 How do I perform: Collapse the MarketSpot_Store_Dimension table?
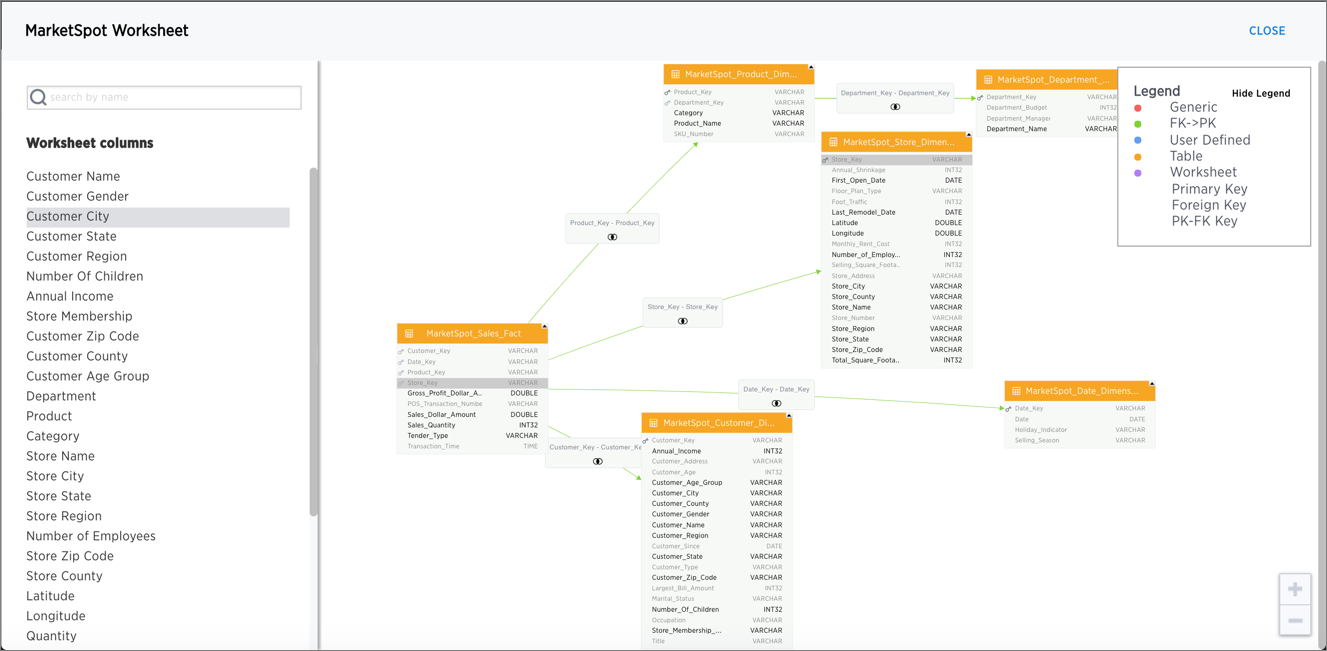point(968,136)
